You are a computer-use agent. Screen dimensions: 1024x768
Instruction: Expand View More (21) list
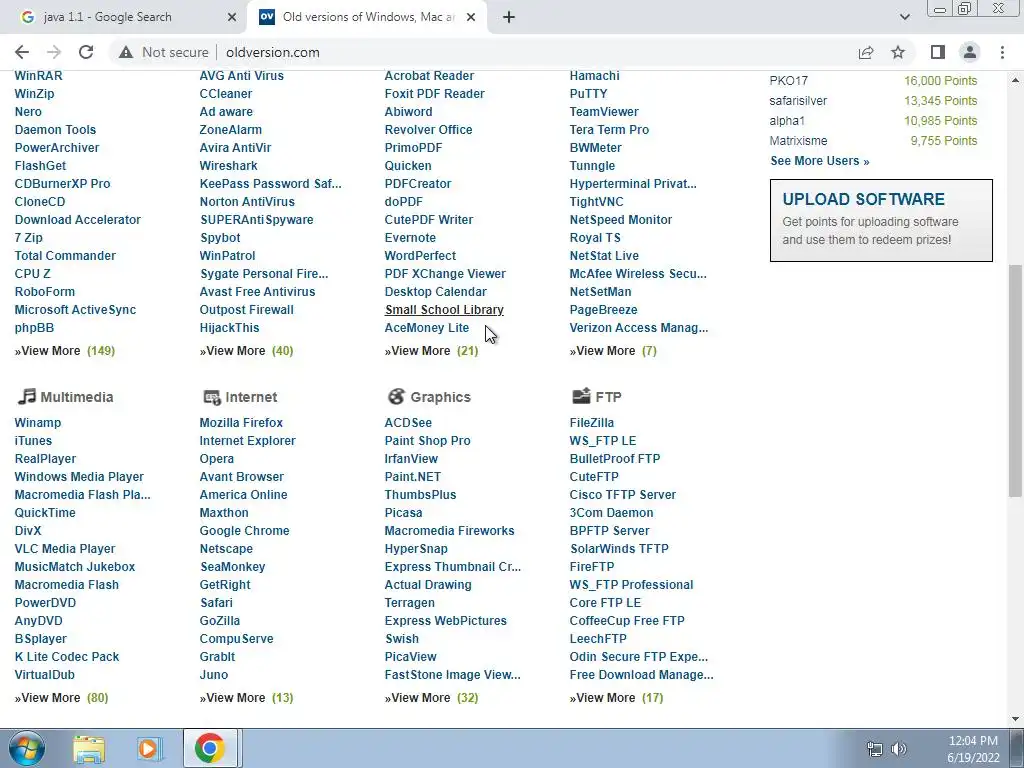pyautogui.click(x=431, y=351)
